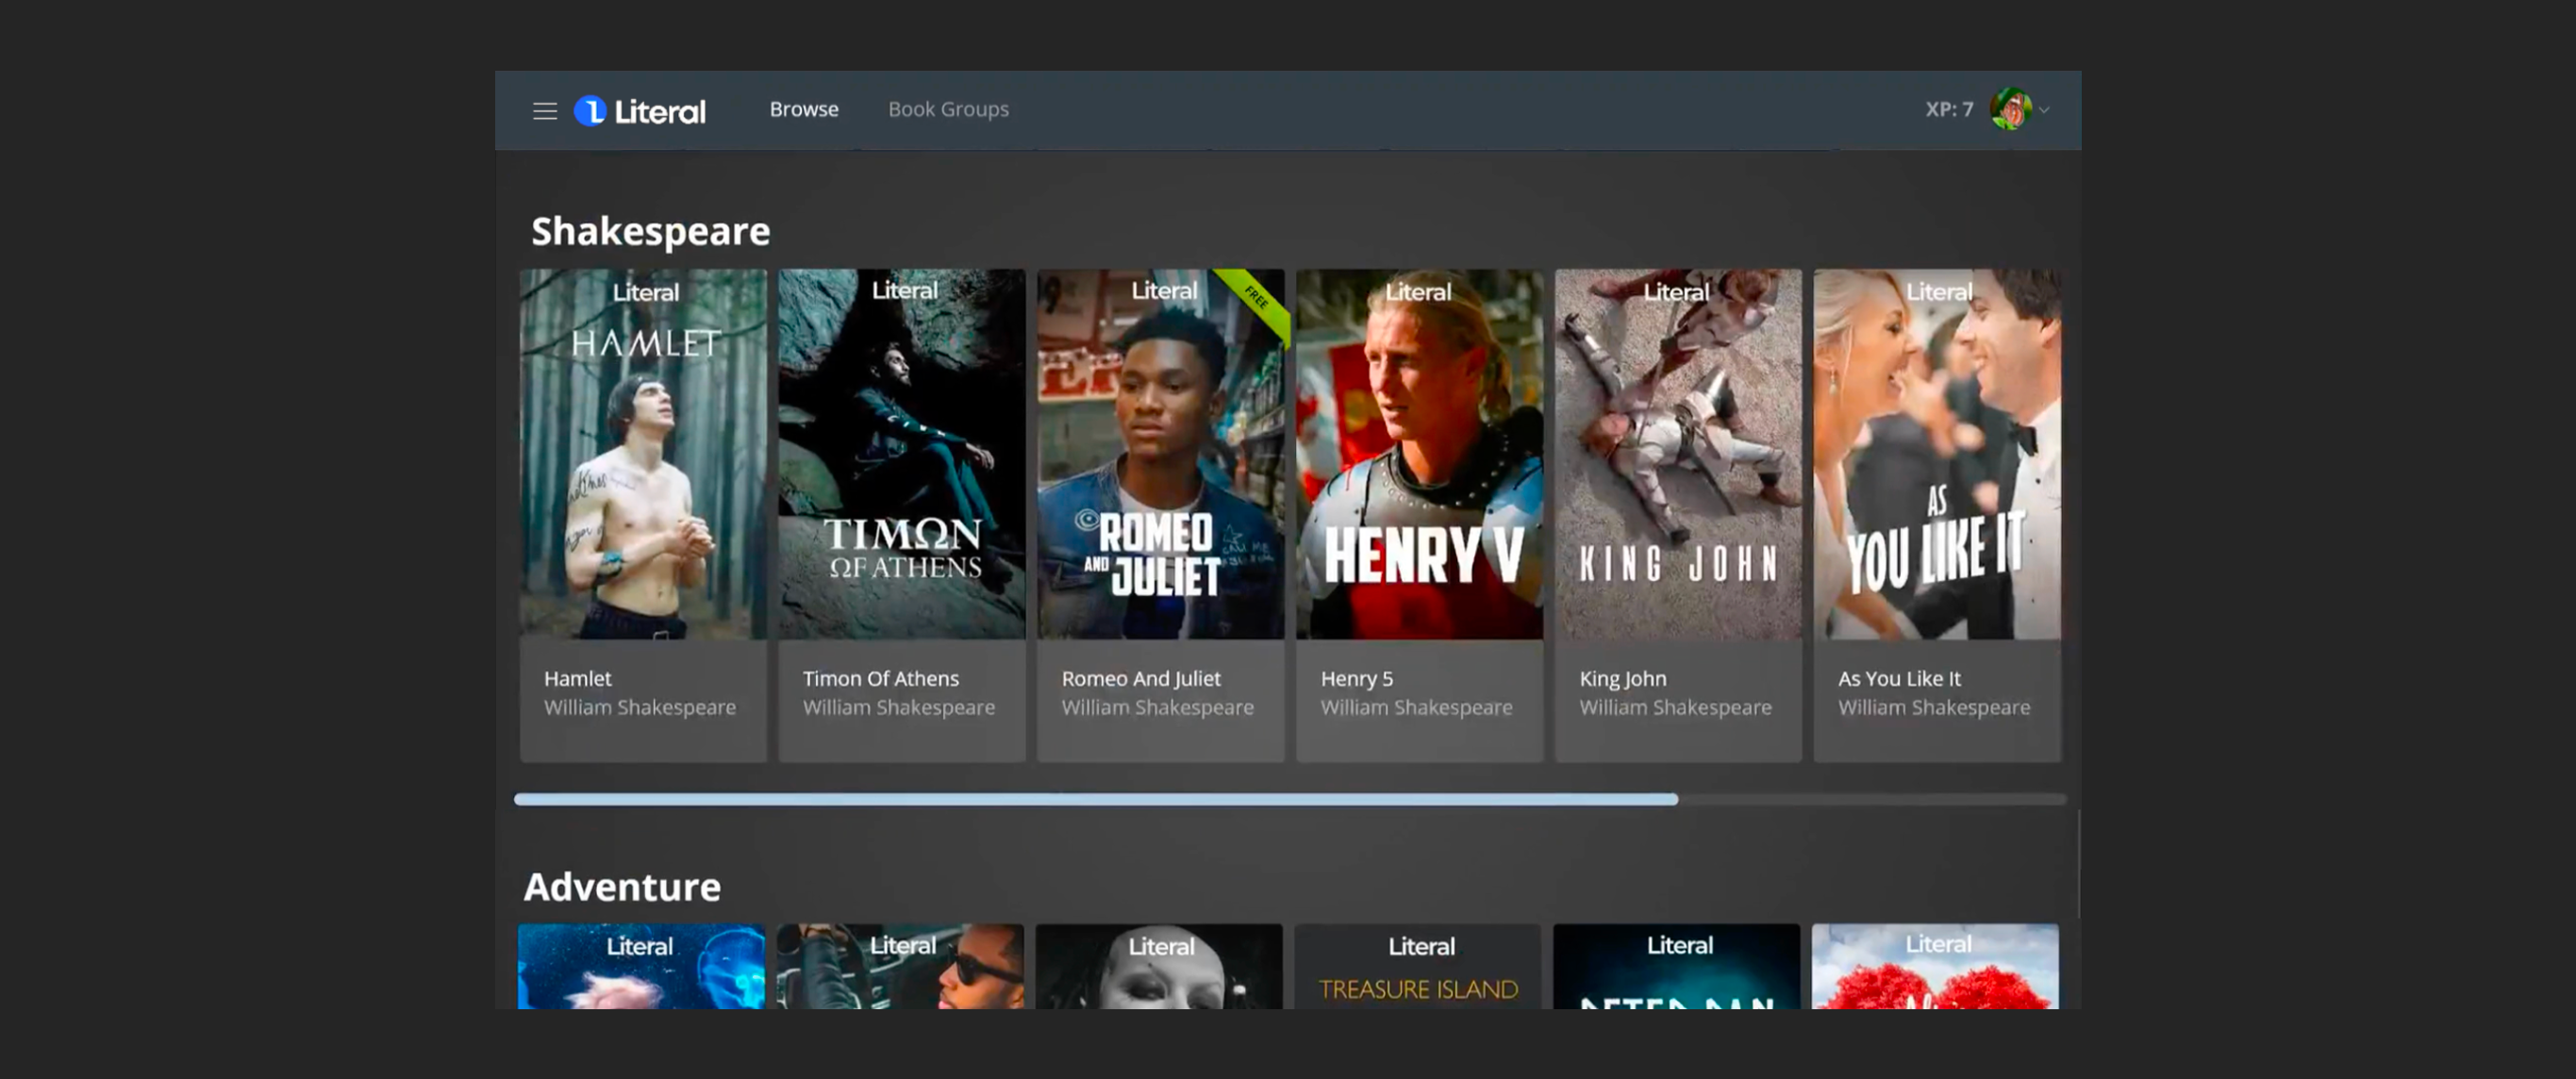2576x1079 pixels.
Task: Open Timon of Athens cover
Action: tap(901, 454)
